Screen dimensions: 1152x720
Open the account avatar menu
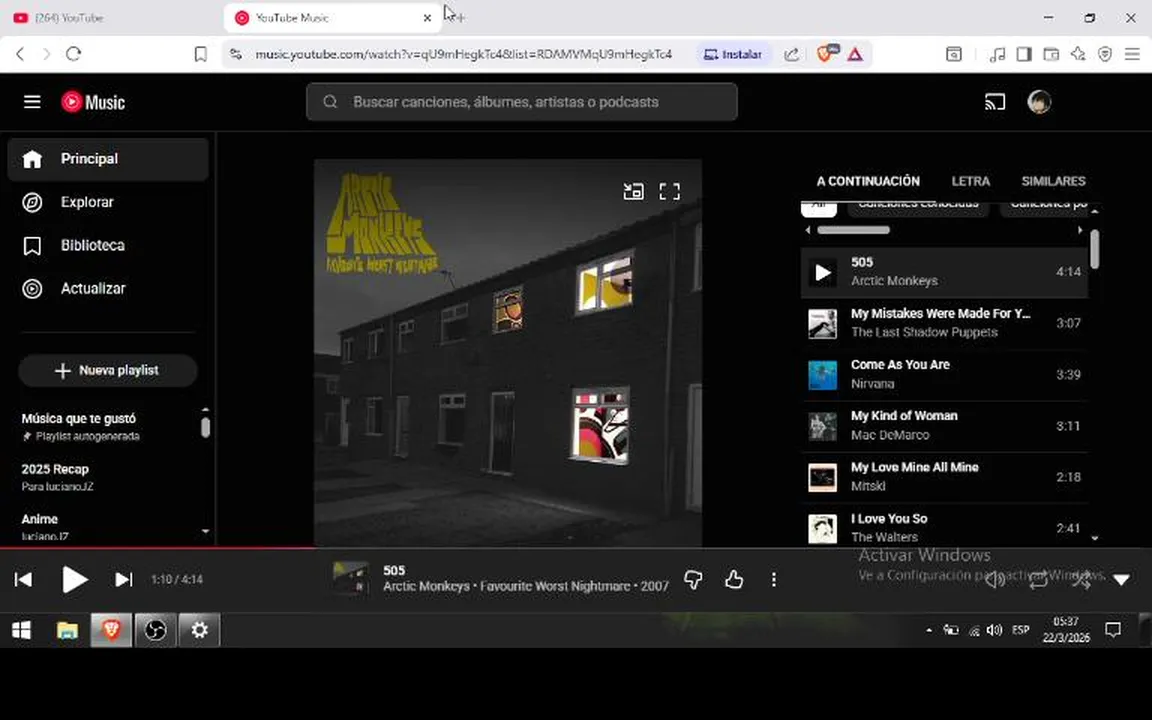click(1039, 102)
